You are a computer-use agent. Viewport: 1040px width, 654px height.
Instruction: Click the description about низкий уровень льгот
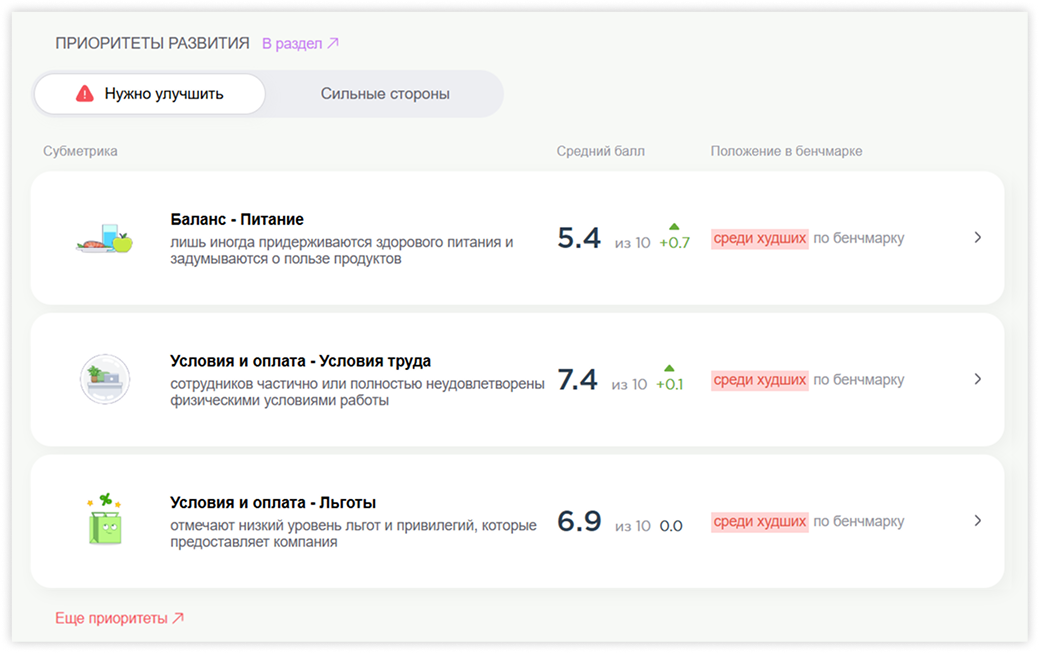coord(354,534)
